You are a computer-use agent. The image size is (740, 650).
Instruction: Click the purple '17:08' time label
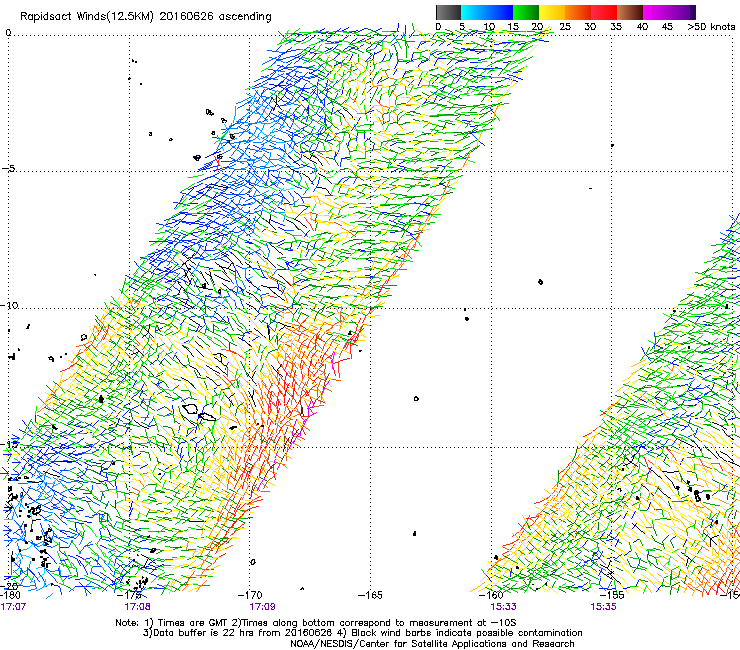137,607
